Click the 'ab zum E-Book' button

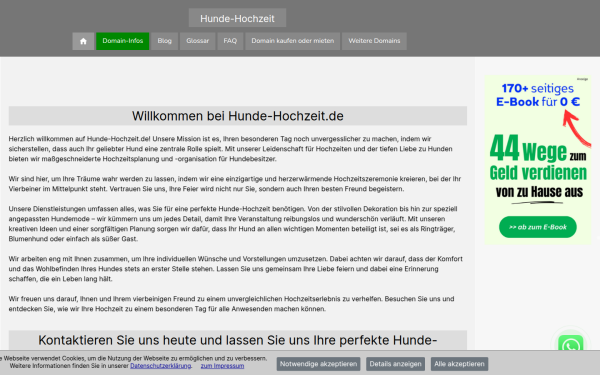538,227
